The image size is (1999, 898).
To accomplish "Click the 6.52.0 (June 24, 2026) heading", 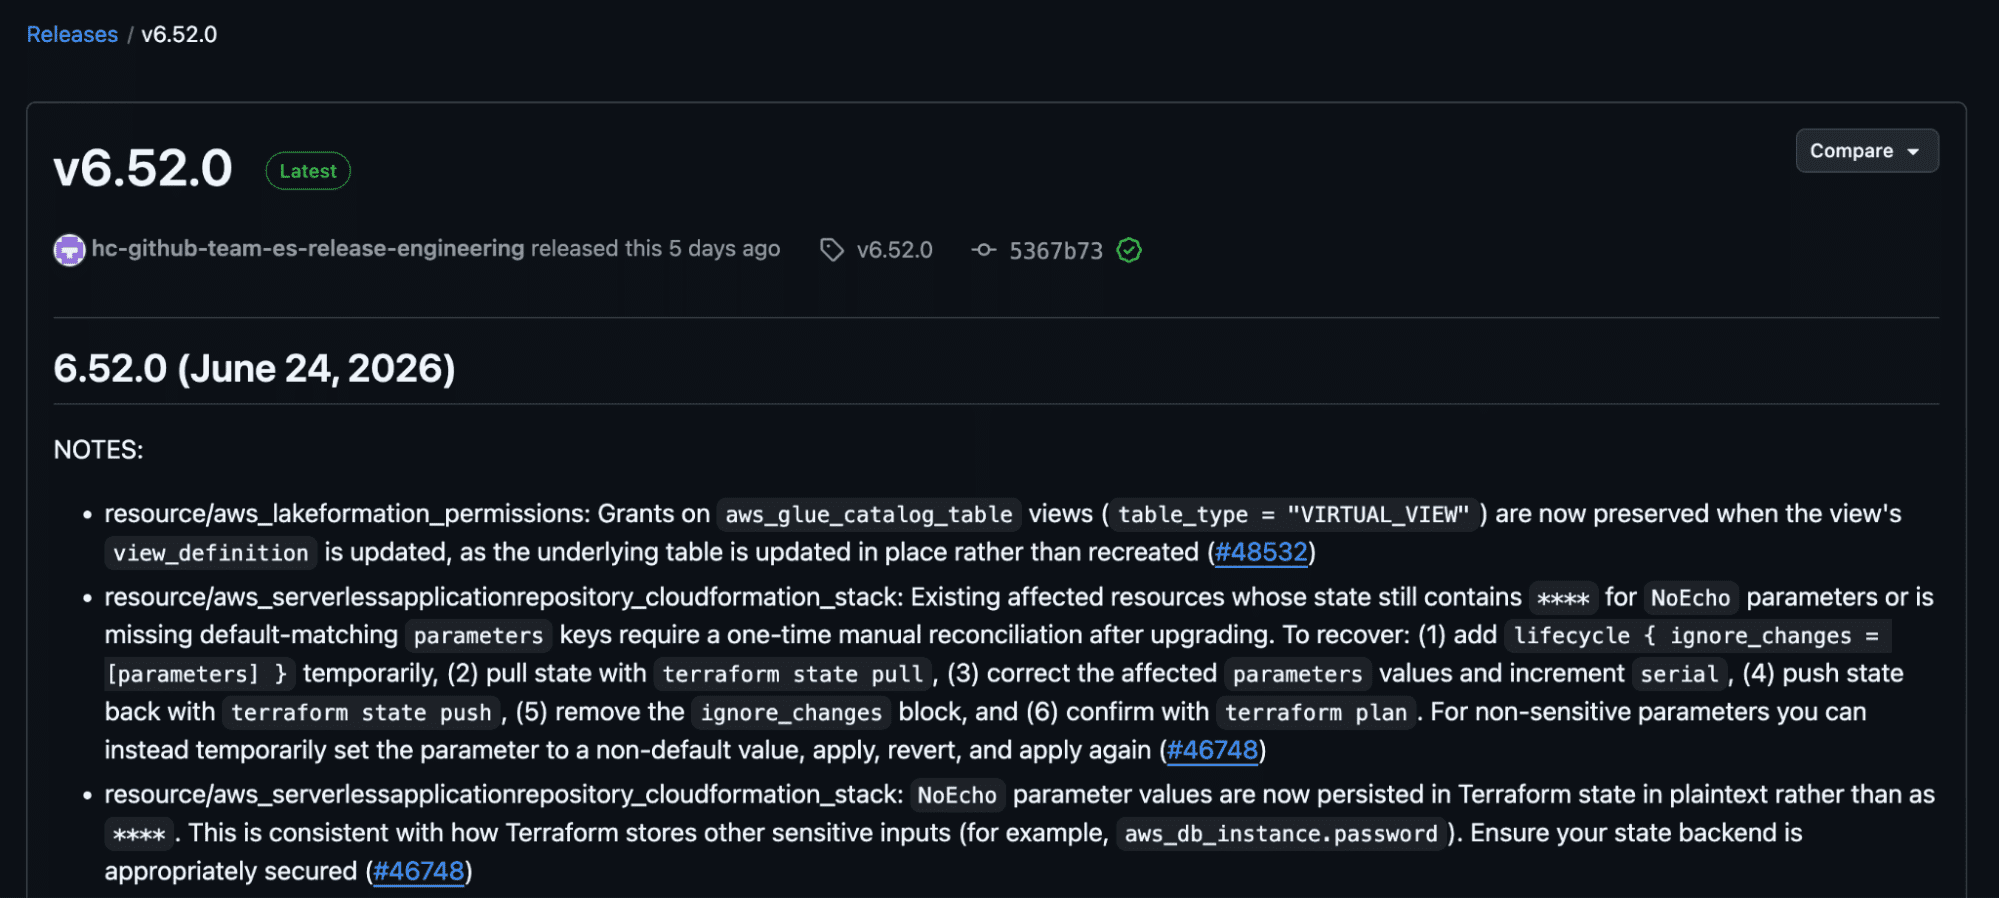I will tap(254, 369).
